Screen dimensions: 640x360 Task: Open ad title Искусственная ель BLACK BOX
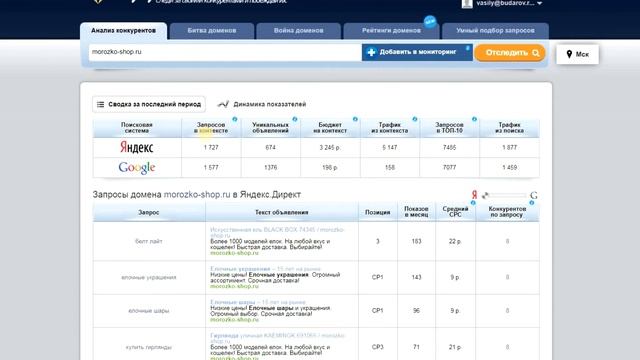[277, 232]
